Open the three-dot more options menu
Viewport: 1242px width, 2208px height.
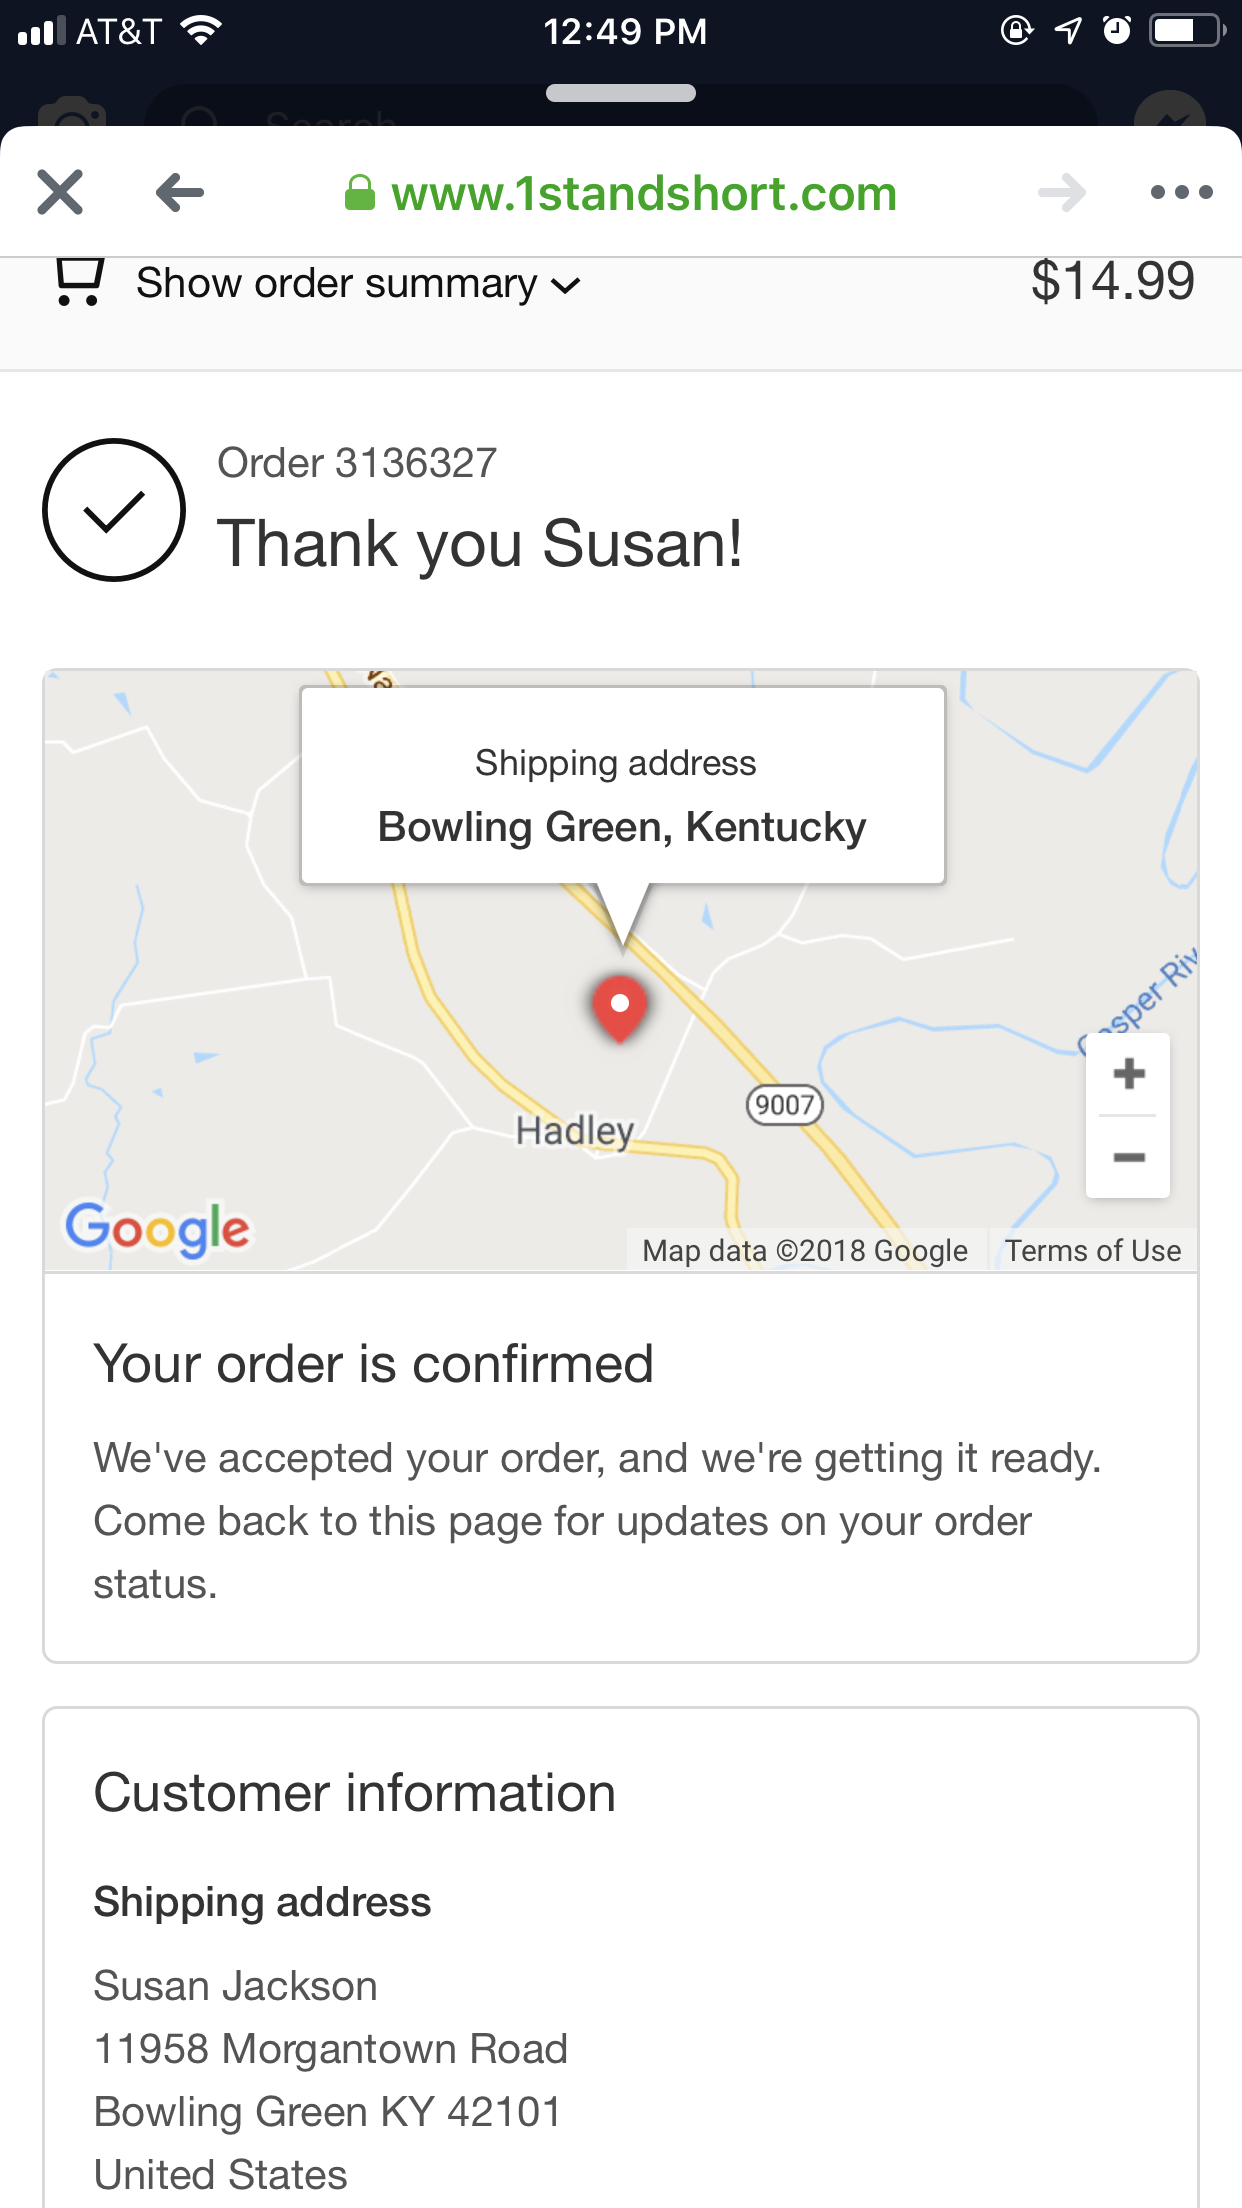tap(1181, 192)
